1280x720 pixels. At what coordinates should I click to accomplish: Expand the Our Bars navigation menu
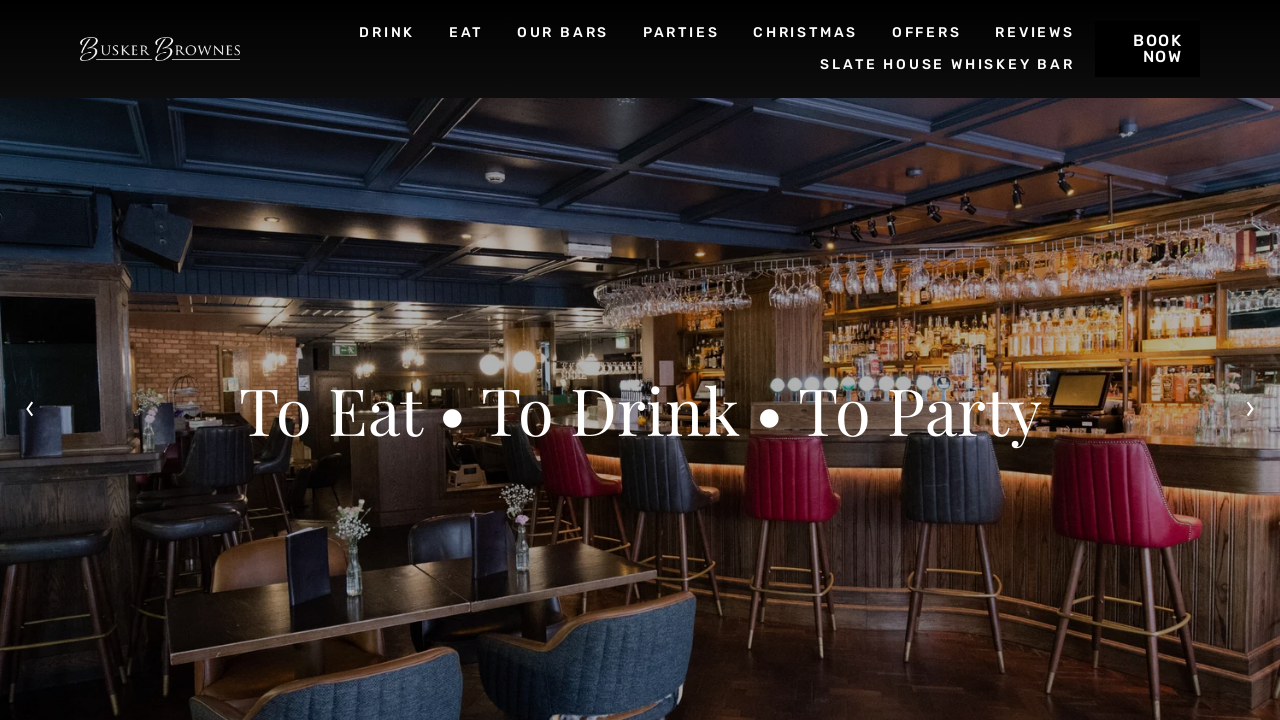(562, 32)
